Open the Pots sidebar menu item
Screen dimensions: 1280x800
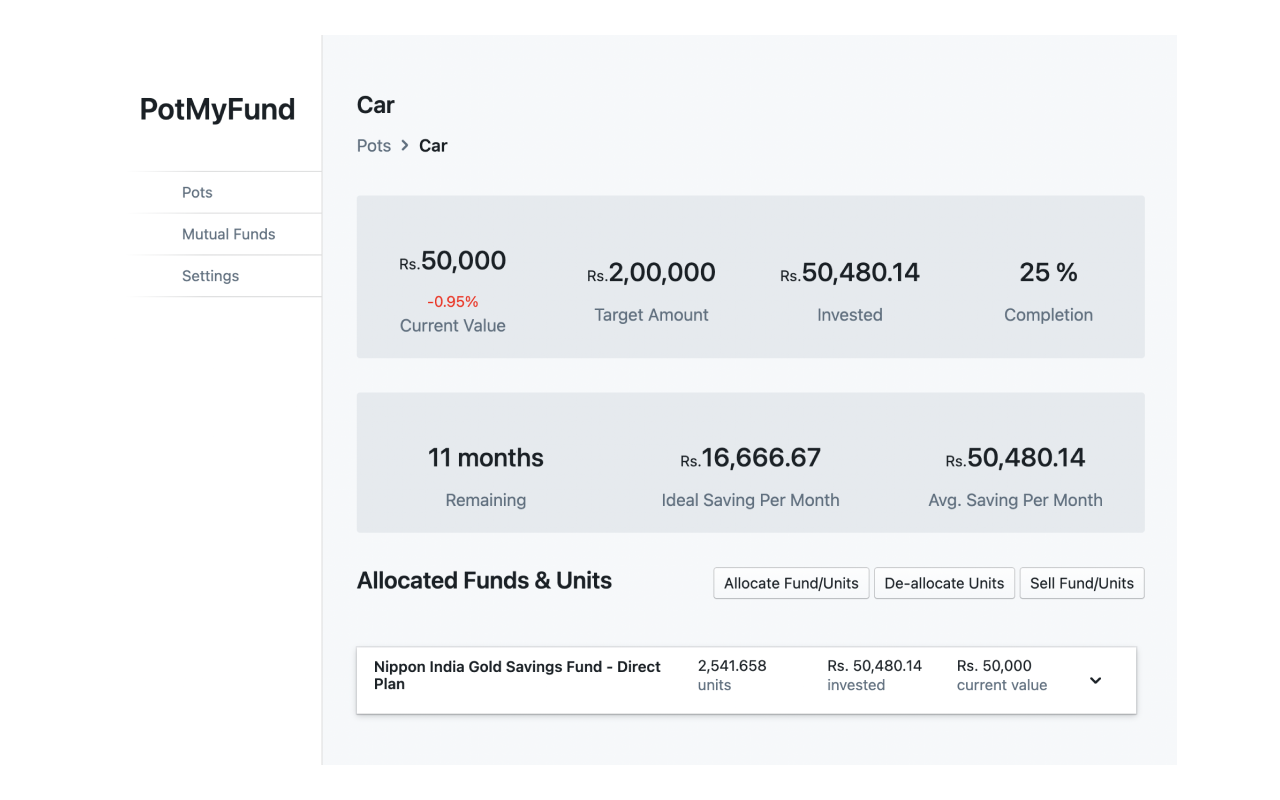(197, 192)
